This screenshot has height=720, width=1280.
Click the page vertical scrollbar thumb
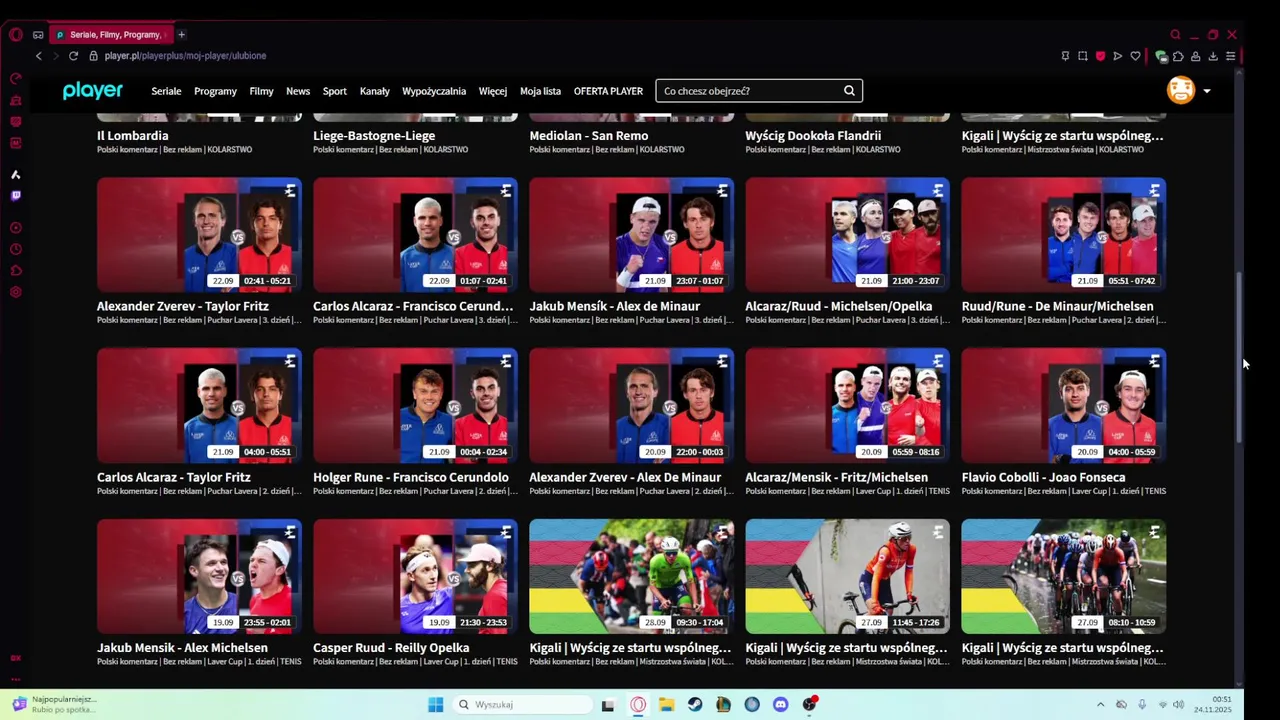(x=1239, y=357)
